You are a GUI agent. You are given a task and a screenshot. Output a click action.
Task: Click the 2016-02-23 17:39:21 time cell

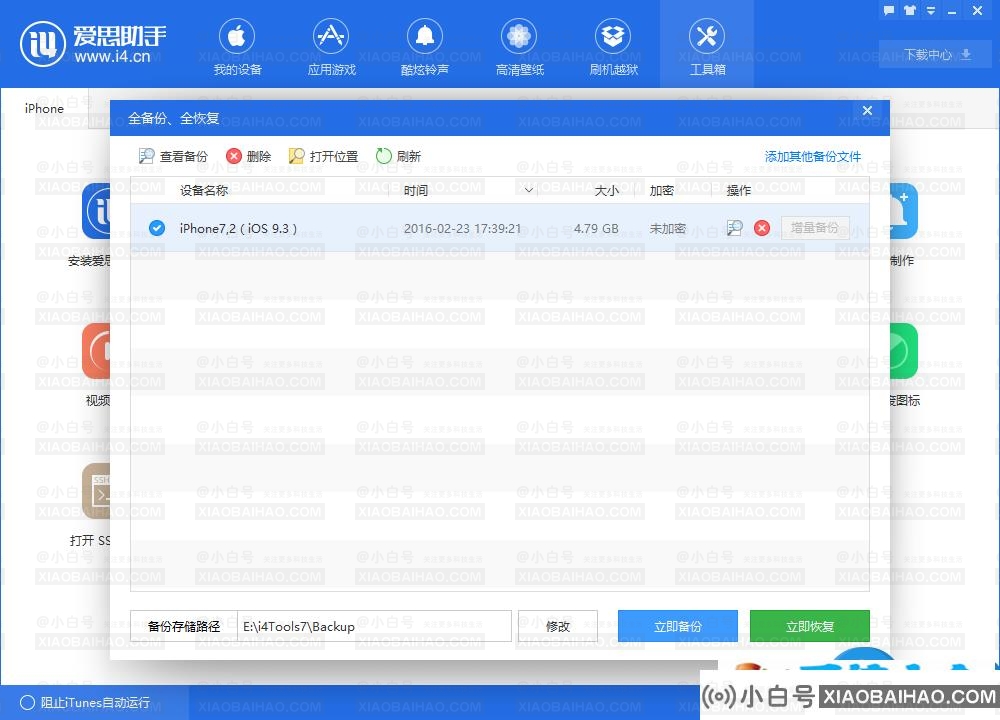(x=462, y=228)
